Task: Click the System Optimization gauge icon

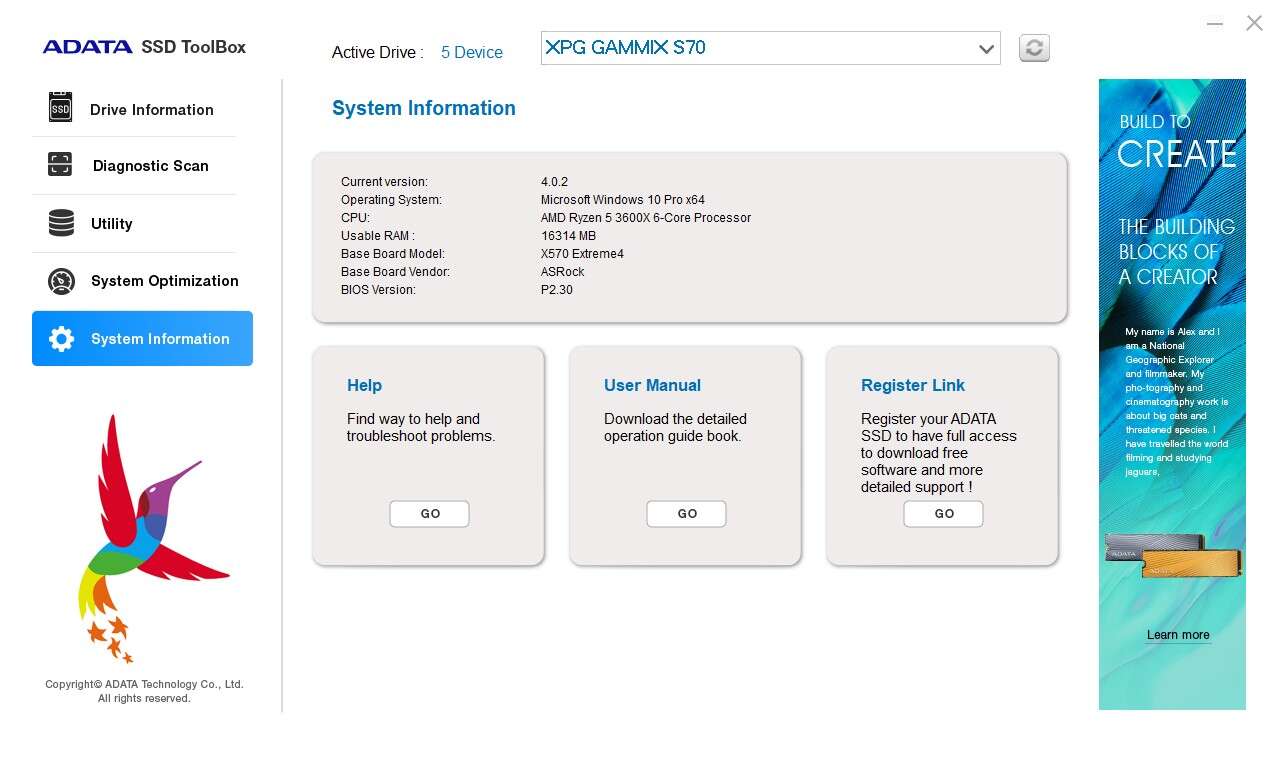Action: pos(61,281)
